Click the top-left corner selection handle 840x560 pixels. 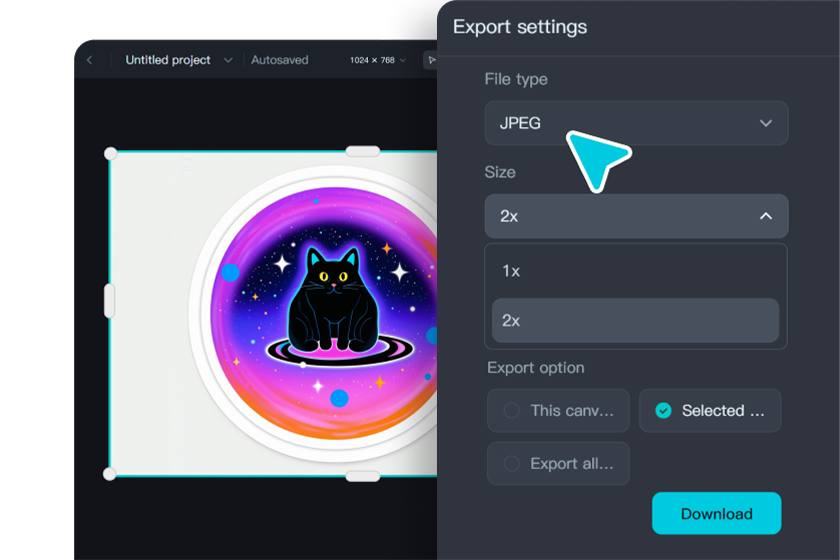tap(110, 154)
